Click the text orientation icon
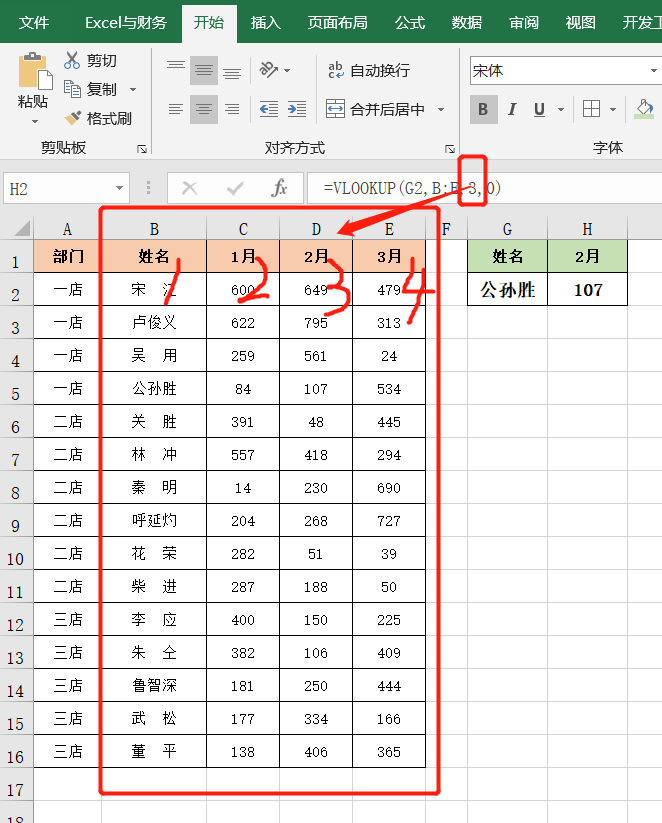 click(x=269, y=70)
